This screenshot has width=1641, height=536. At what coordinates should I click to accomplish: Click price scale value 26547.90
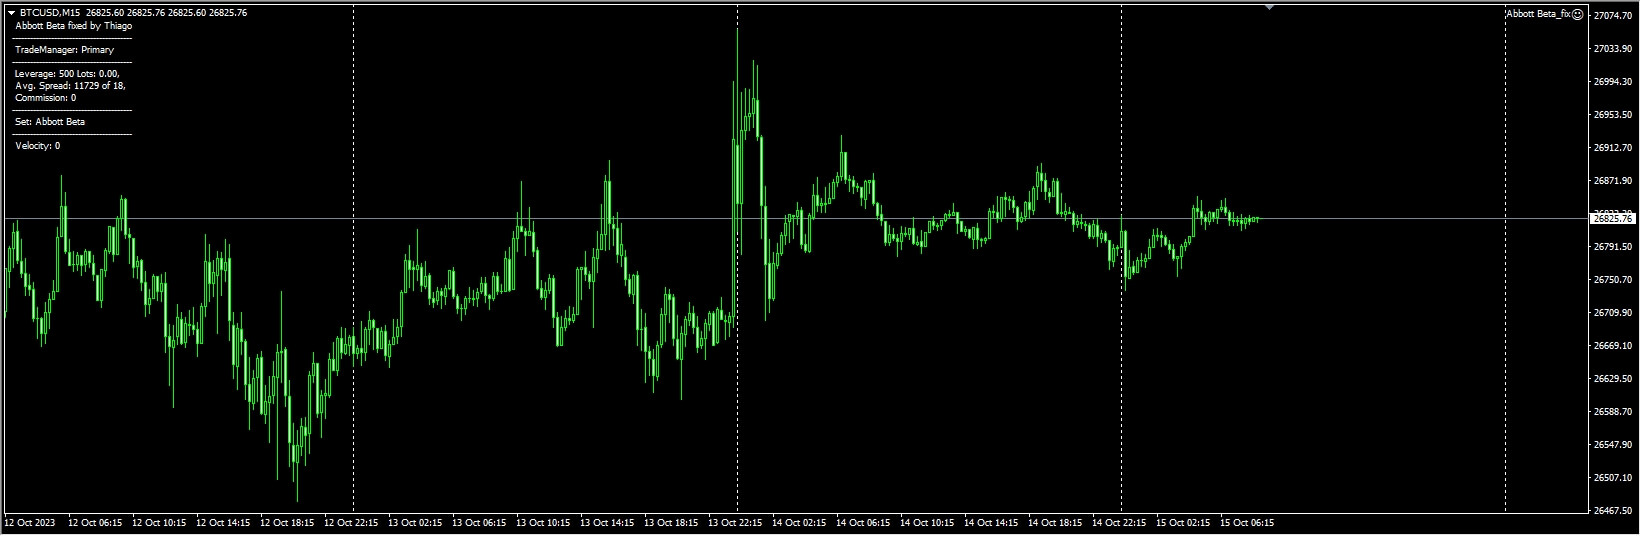pos(1613,444)
